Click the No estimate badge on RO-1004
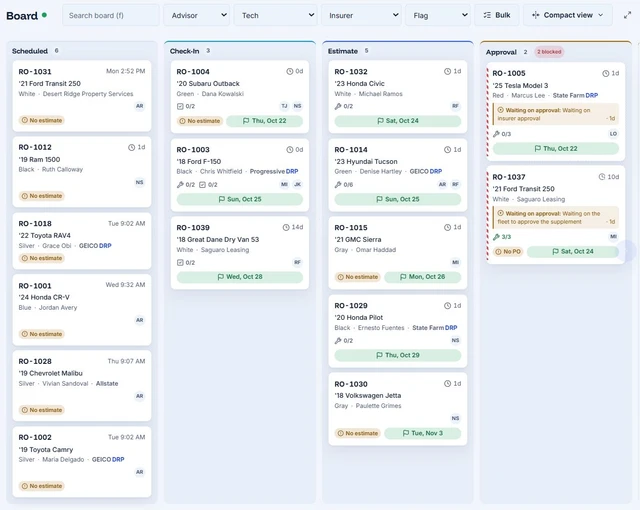 [200, 121]
